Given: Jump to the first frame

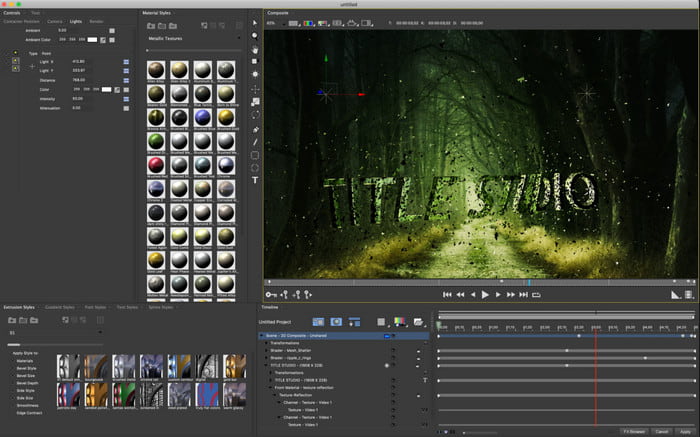Looking at the screenshot, I should pyautogui.click(x=447, y=295).
